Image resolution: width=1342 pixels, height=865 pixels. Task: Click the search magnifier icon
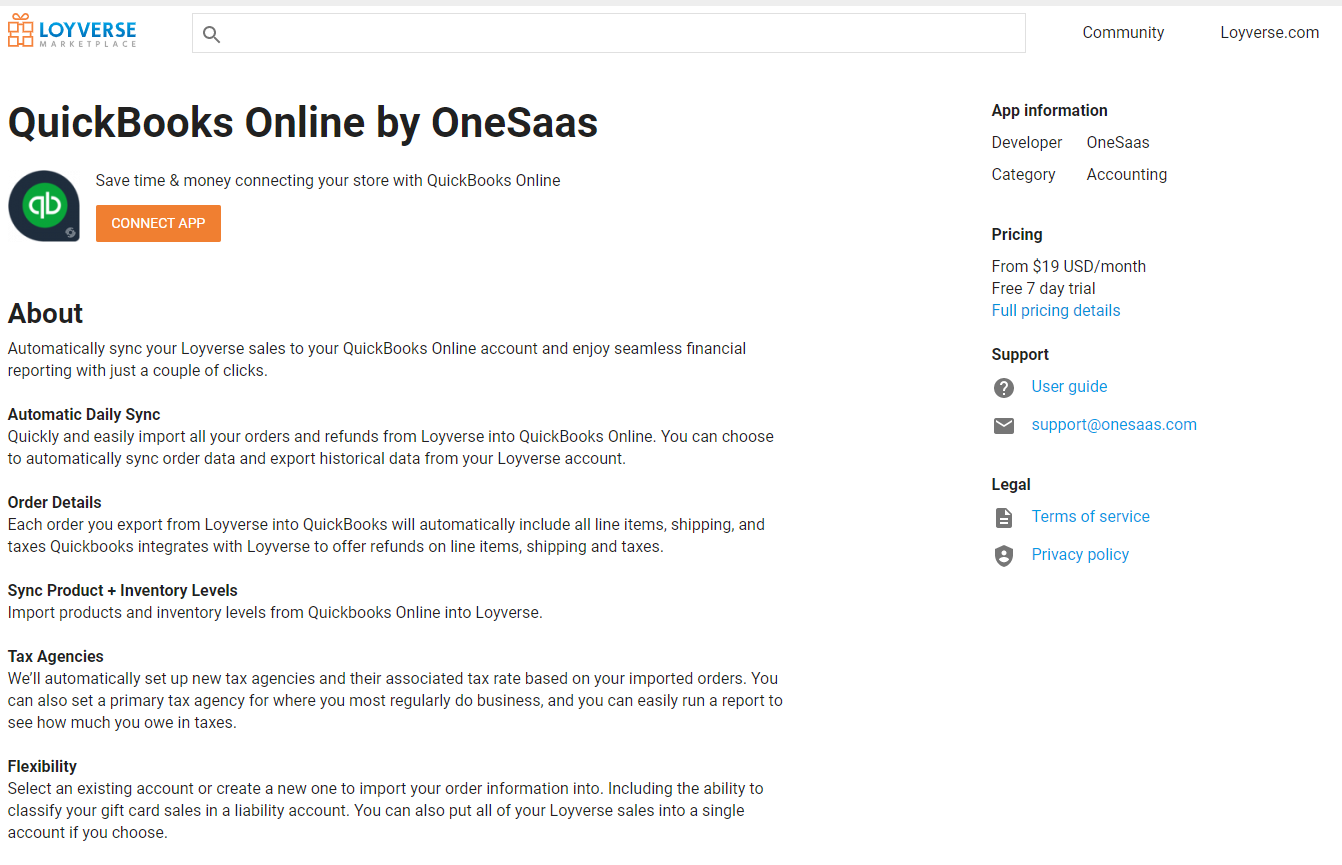click(x=211, y=35)
